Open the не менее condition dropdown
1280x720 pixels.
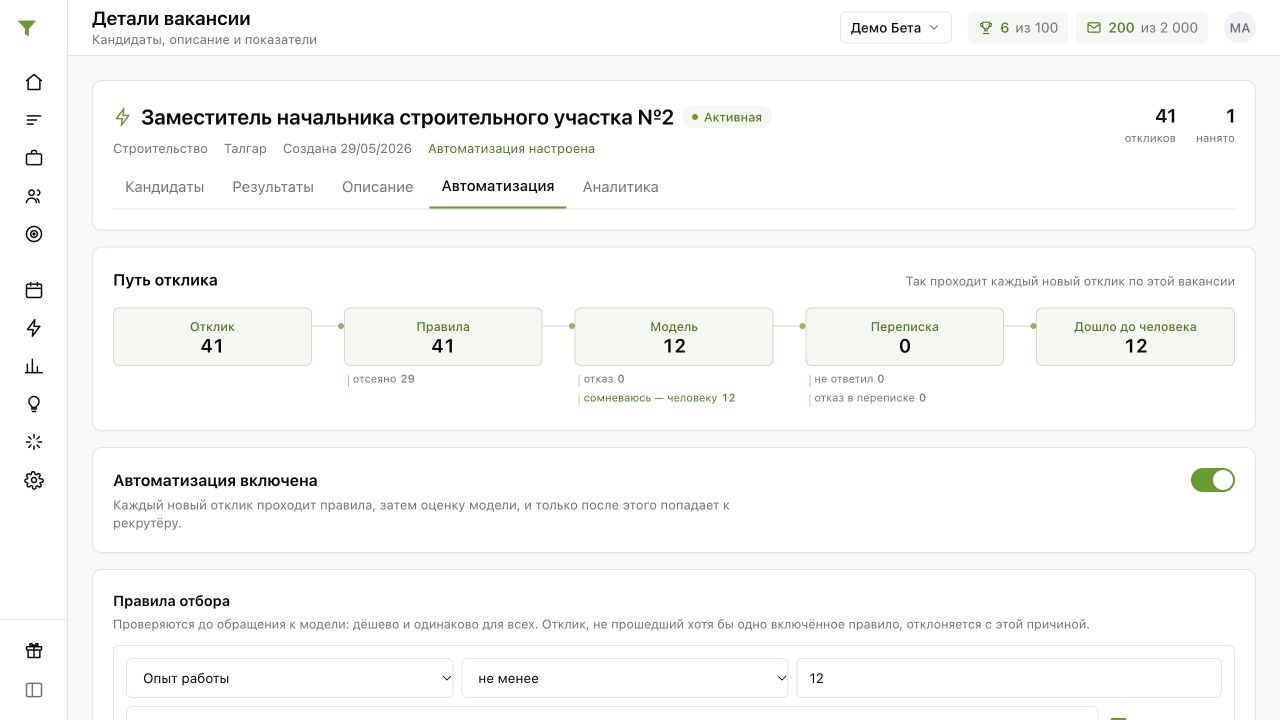click(625, 678)
